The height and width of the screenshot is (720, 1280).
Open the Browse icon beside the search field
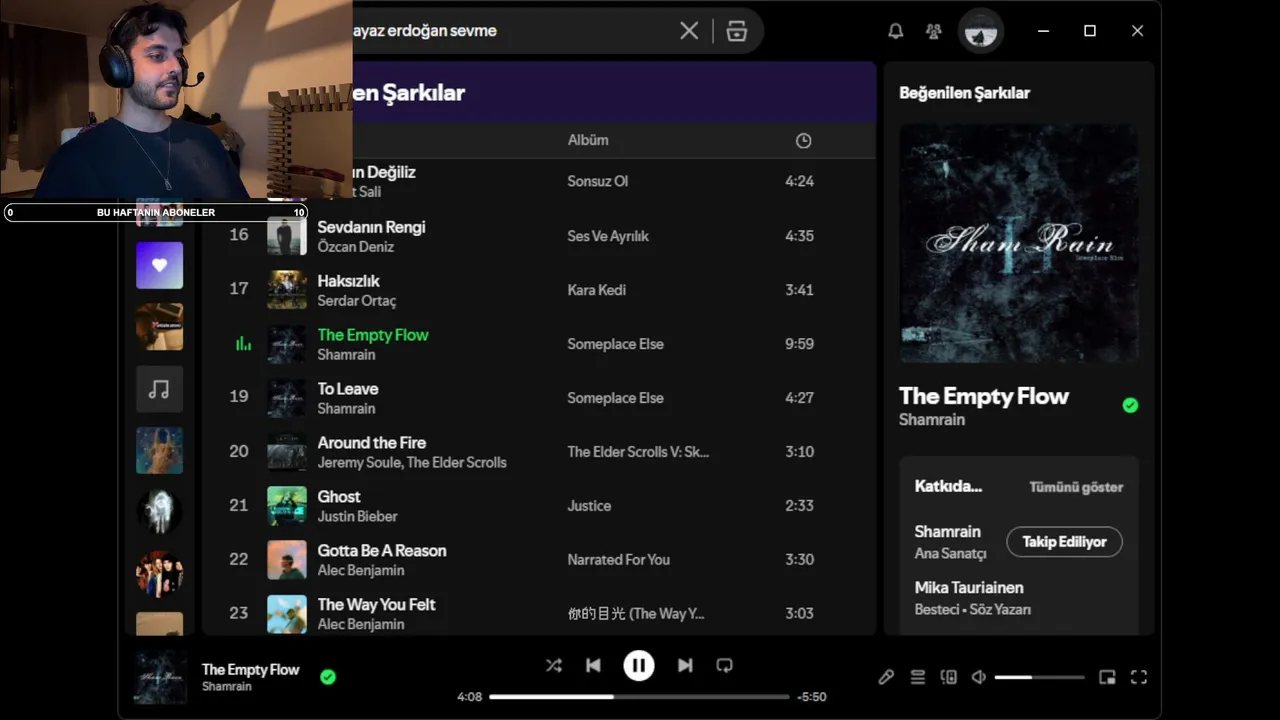point(737,31)
